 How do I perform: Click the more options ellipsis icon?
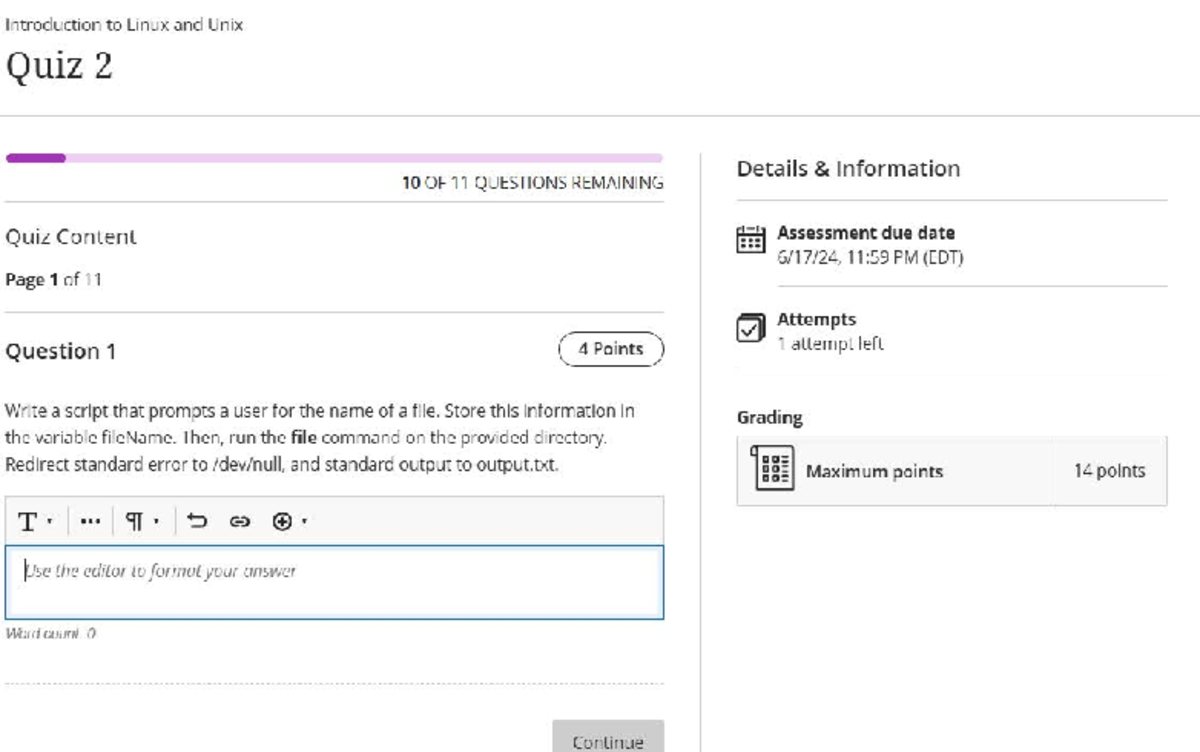point(90,521)
